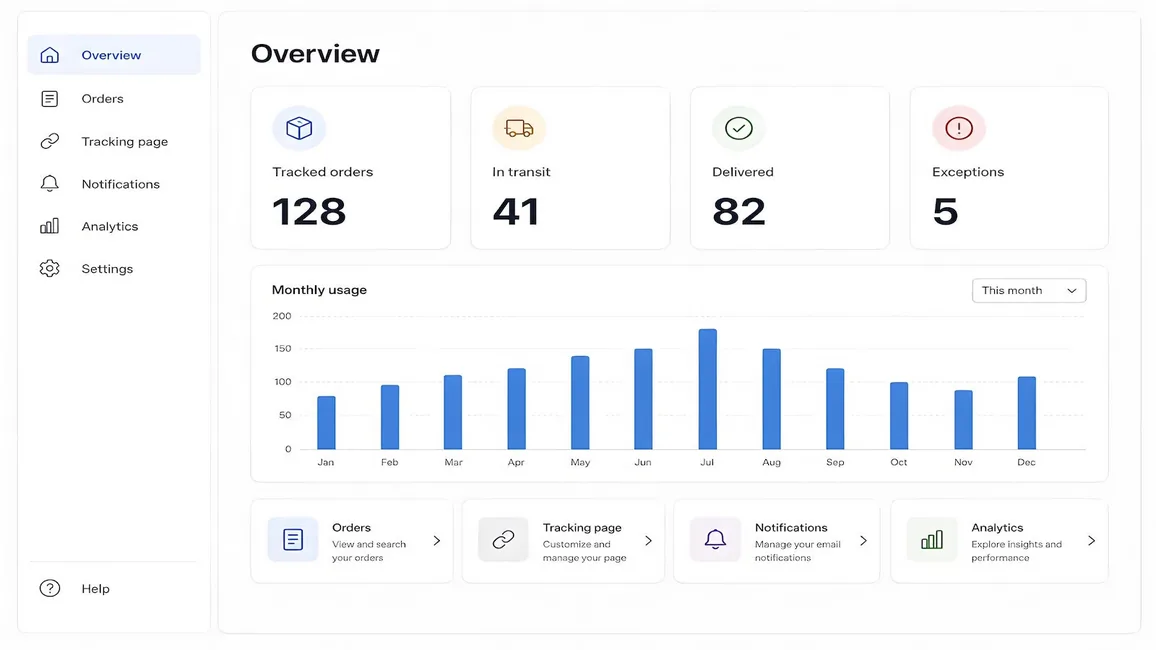Click the 'Jul' axis label

click(707, 462)
